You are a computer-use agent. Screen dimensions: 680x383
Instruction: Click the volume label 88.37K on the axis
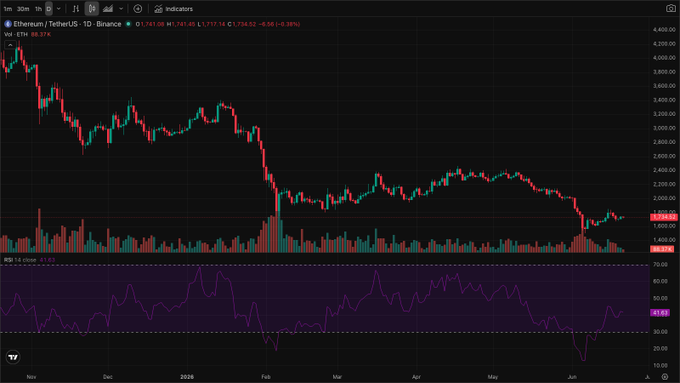coord(662,249)
